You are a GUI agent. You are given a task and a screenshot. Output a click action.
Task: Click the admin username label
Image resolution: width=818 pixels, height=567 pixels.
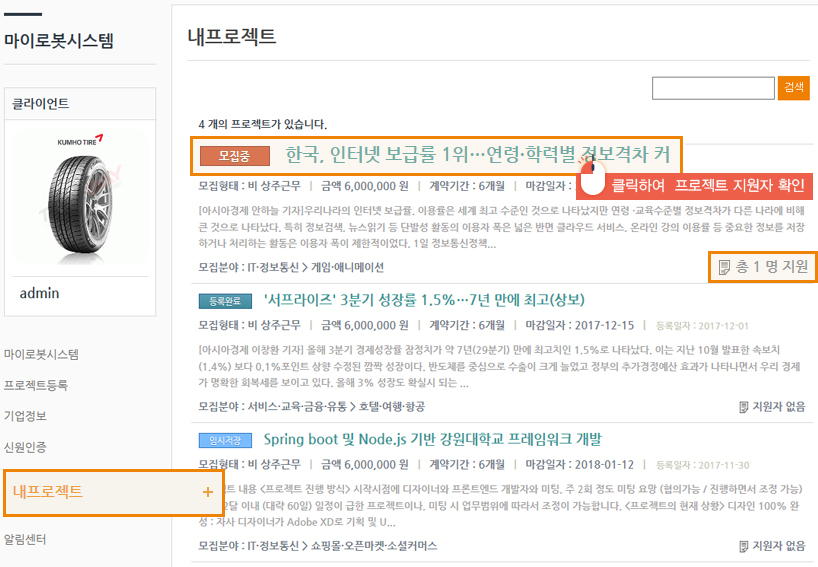(x=40, y=293)
